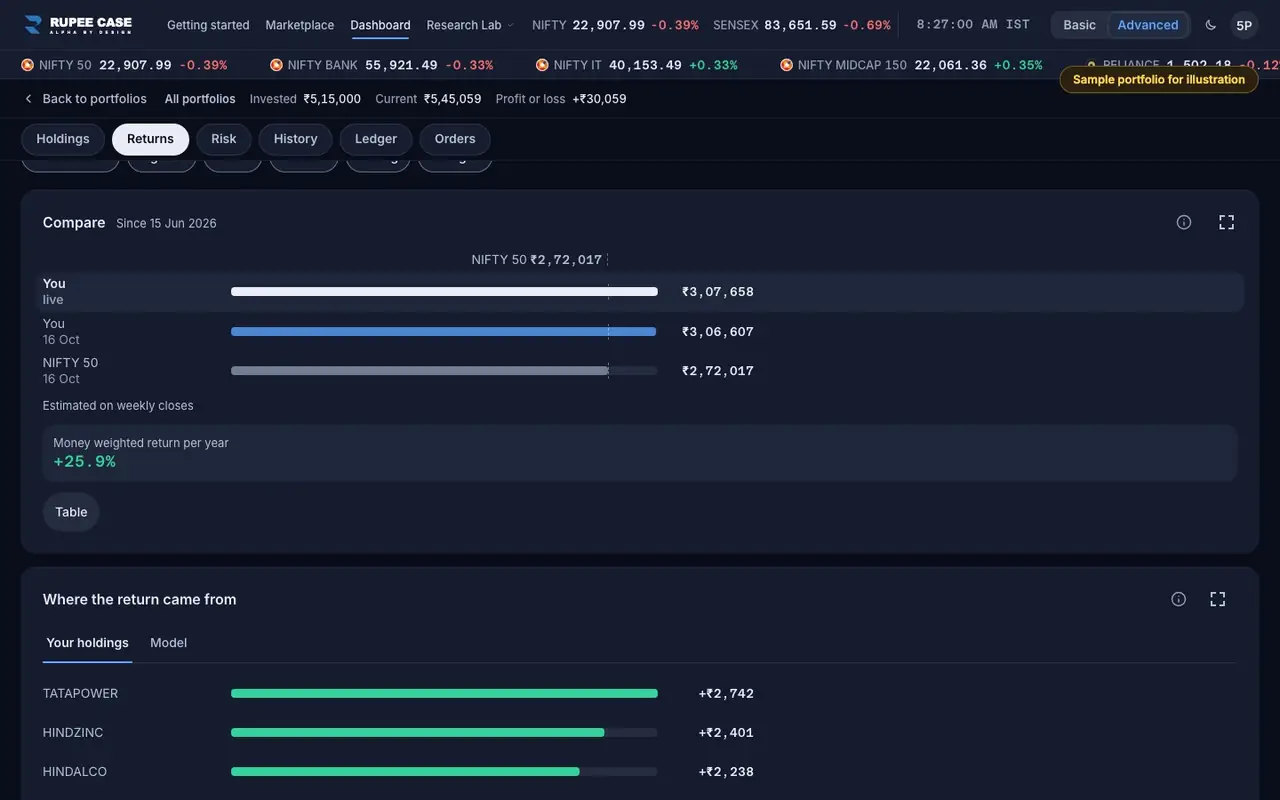
Task: Select the Your holdings sub-tab
Action: 88,643
